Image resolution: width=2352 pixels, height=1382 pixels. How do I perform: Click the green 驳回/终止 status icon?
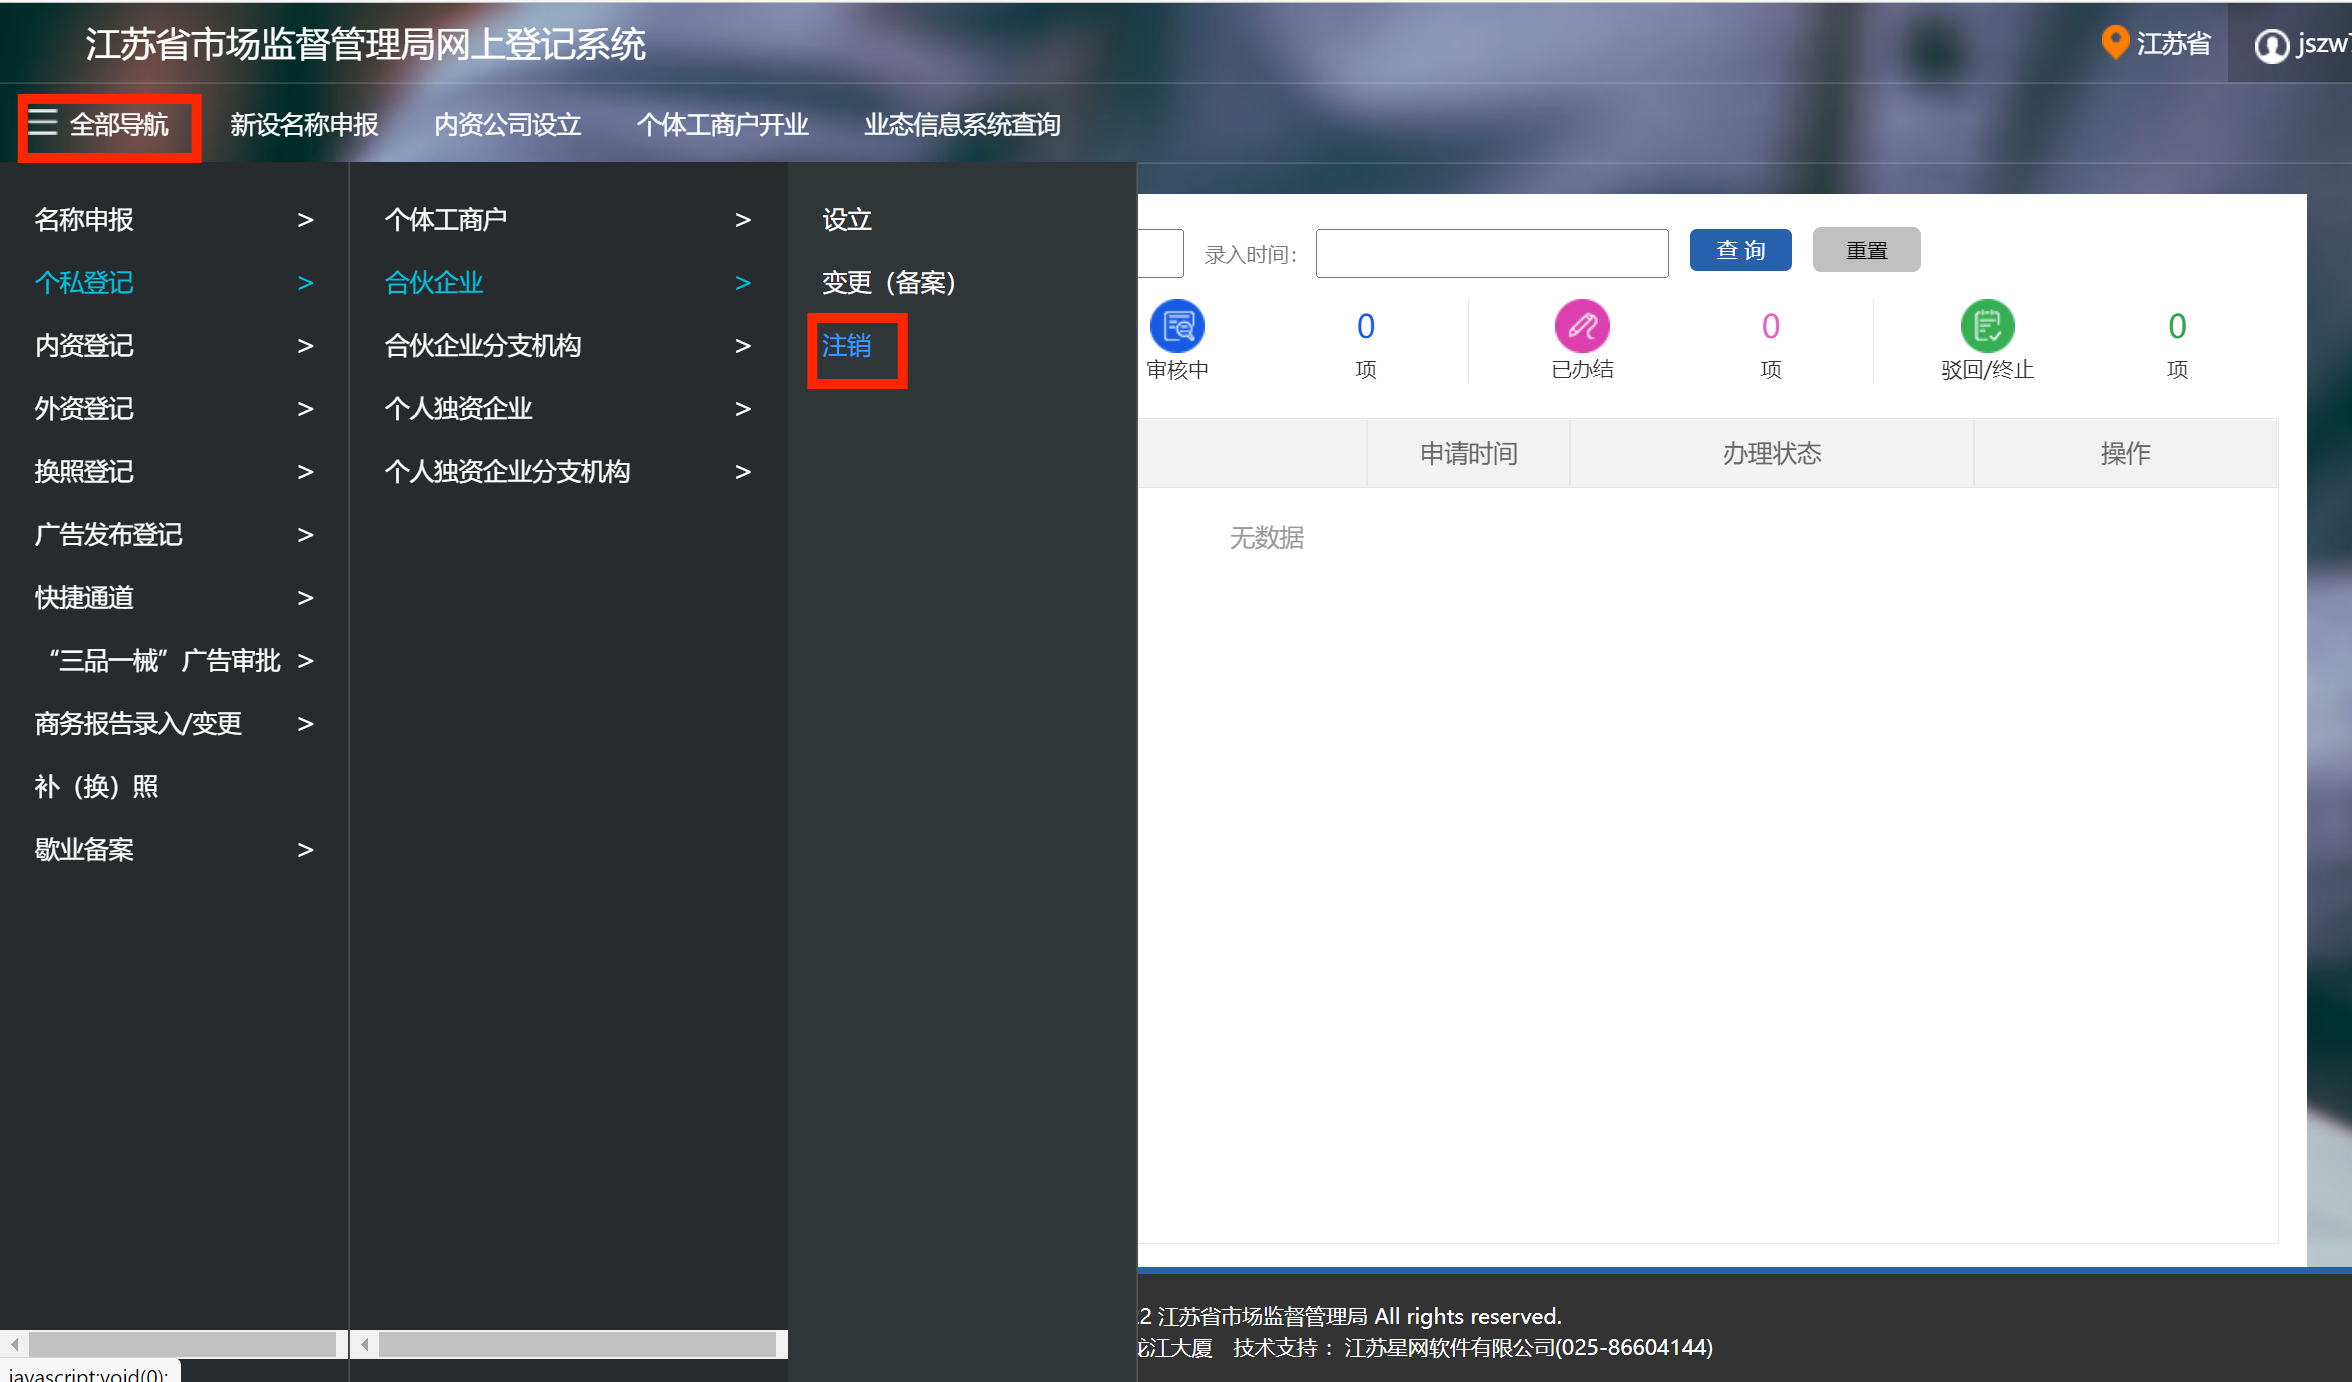pyautogui.click(x=1987, y=326)
